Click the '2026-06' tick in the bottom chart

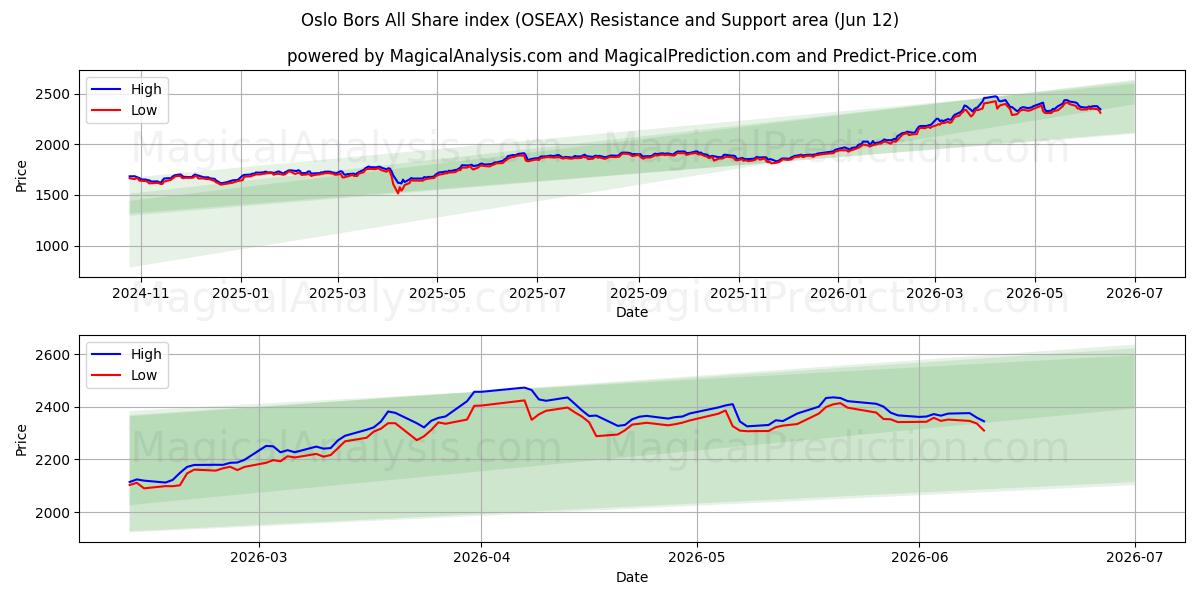click(x=919, y=558)
